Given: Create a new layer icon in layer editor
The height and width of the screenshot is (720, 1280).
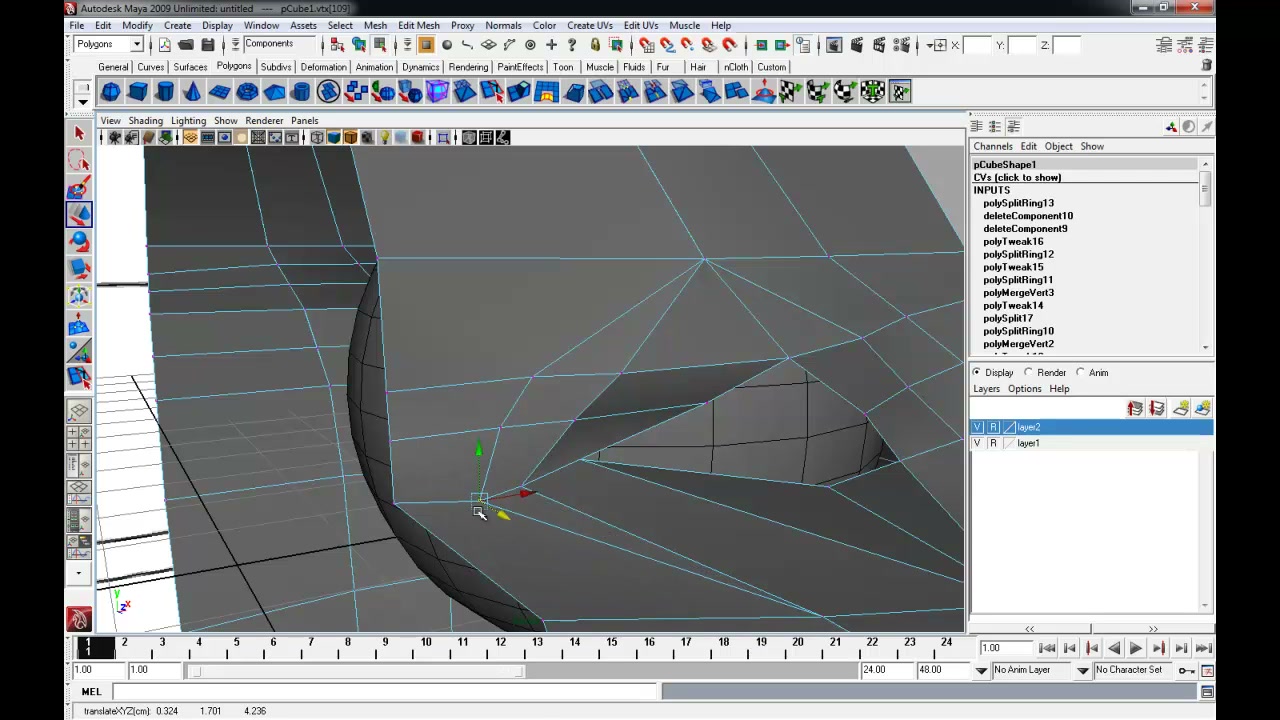Looking at the screenshot, I should click(x=1181, y=408).
